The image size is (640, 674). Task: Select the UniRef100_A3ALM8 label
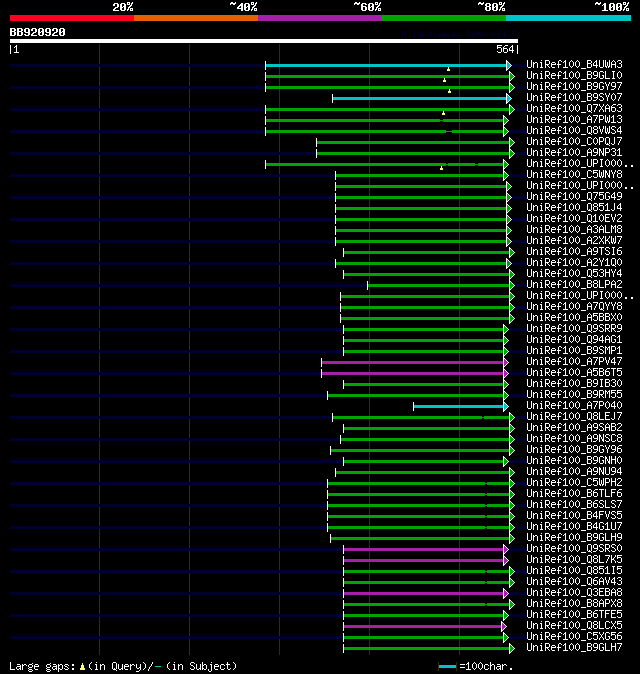[x=574, y=230]
